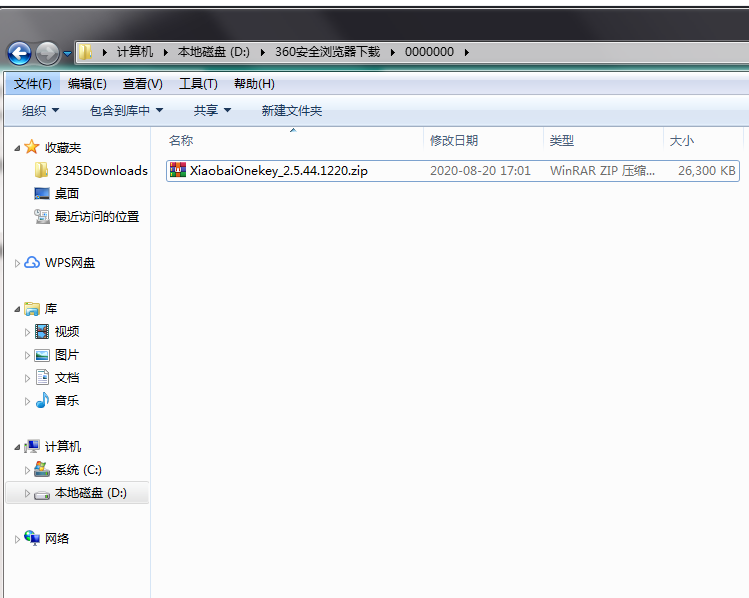
Task: Expand the 音乐 library node
Action: (x=27, y=401)
